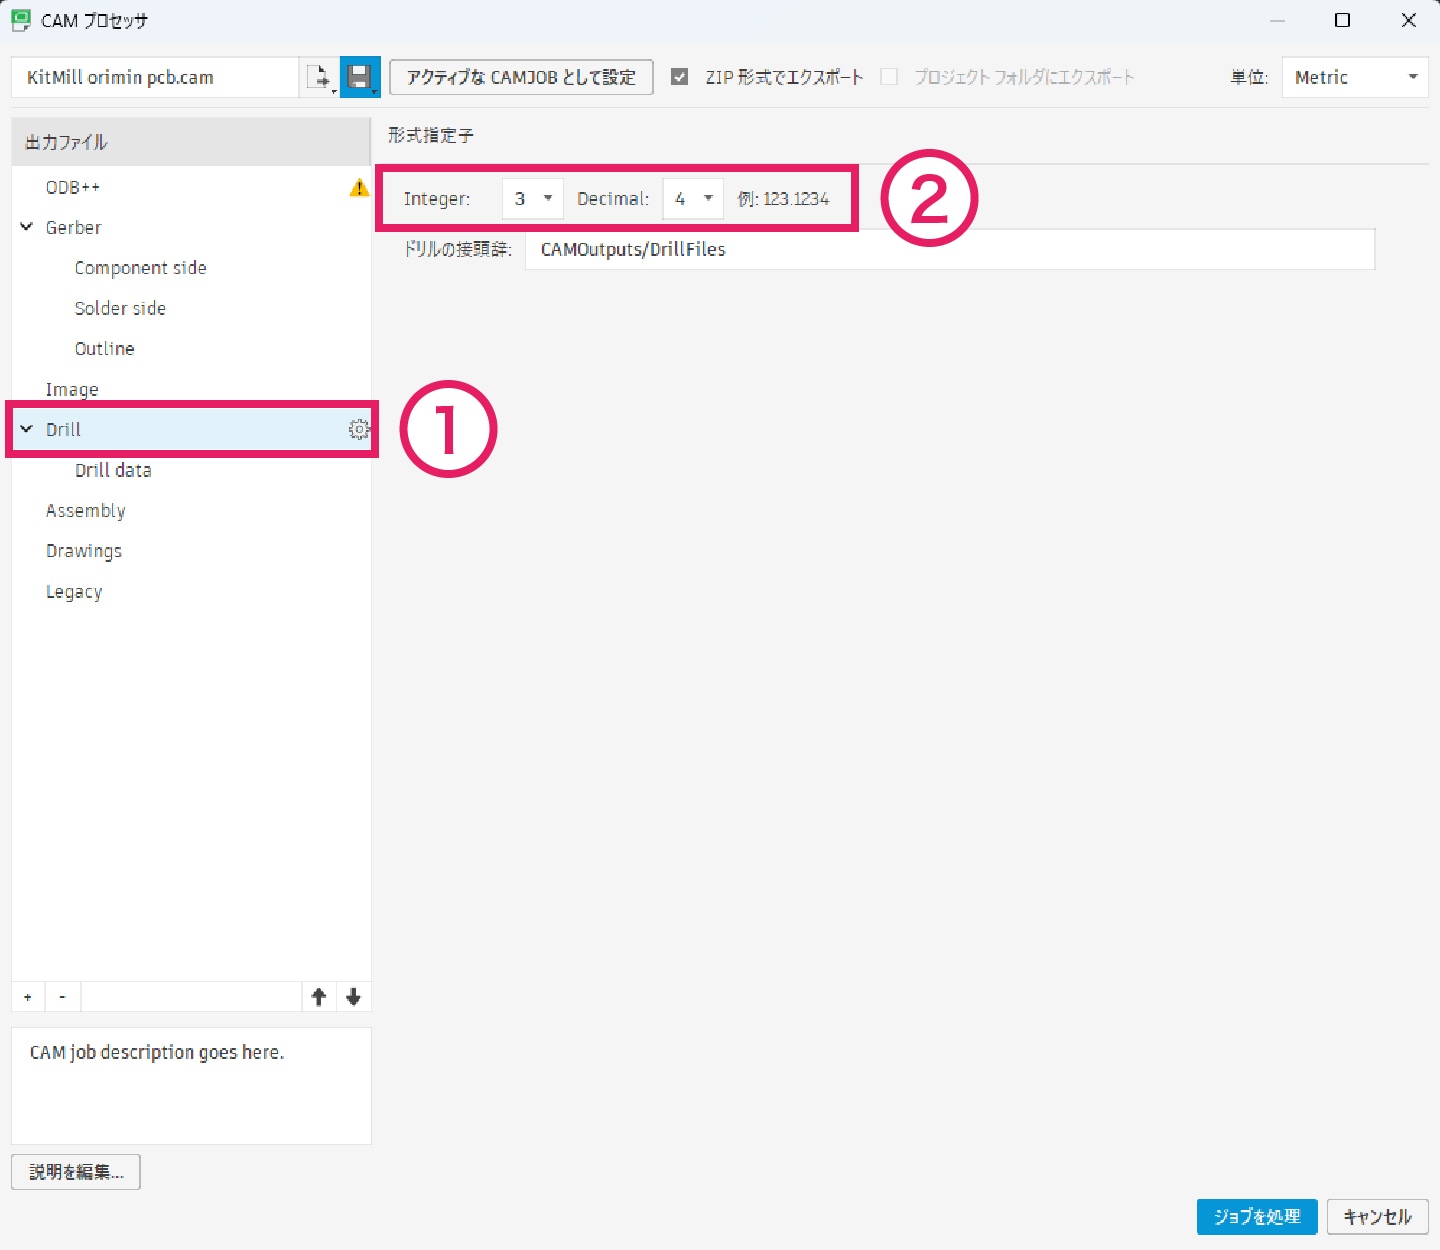Remove an output with the minus button
The width and height of the screenshot is (1440, 1250).
(x=62, y=997)
